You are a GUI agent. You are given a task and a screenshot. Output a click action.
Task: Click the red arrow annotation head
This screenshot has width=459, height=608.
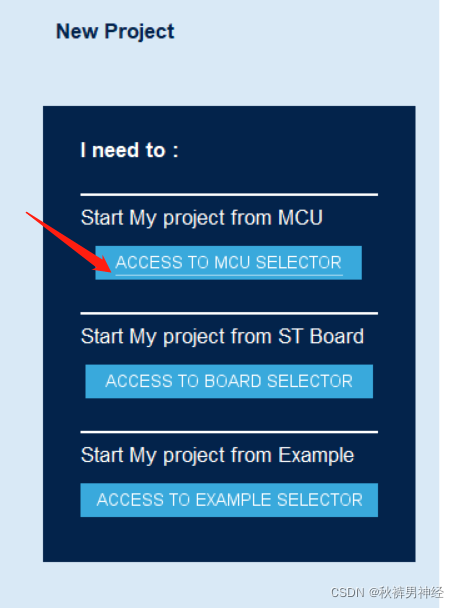[104, 264]
